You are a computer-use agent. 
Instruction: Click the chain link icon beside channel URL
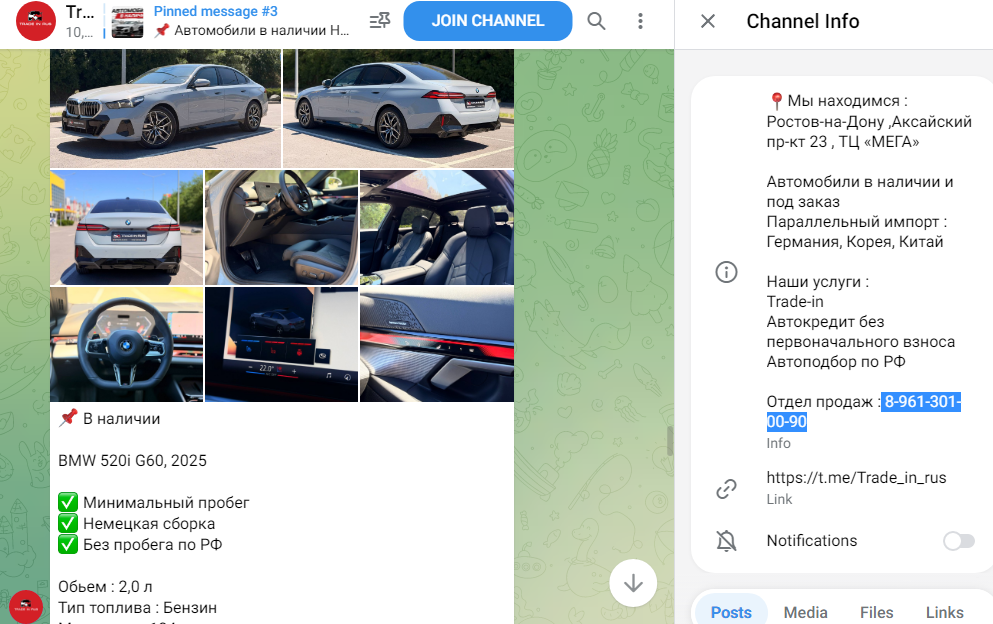(726, 488)
